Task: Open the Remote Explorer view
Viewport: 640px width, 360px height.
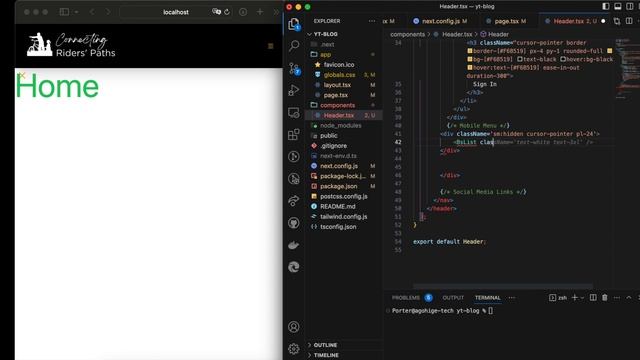Action: [x=294, y=112]
